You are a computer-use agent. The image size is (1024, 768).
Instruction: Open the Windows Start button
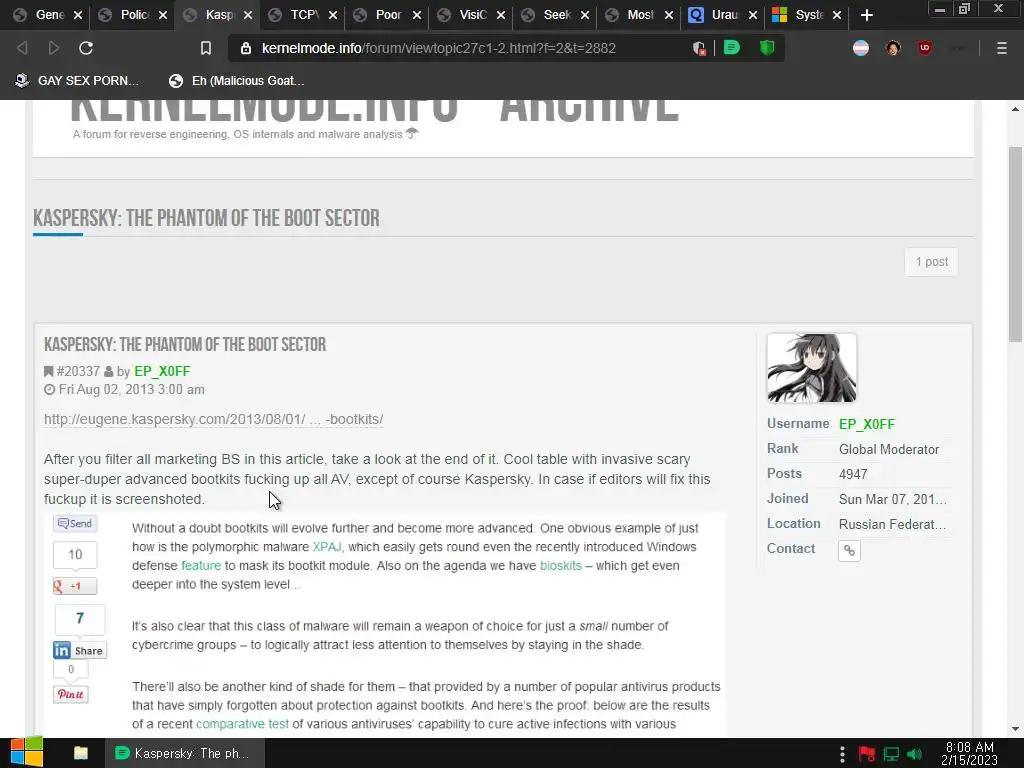coord(27,753)
